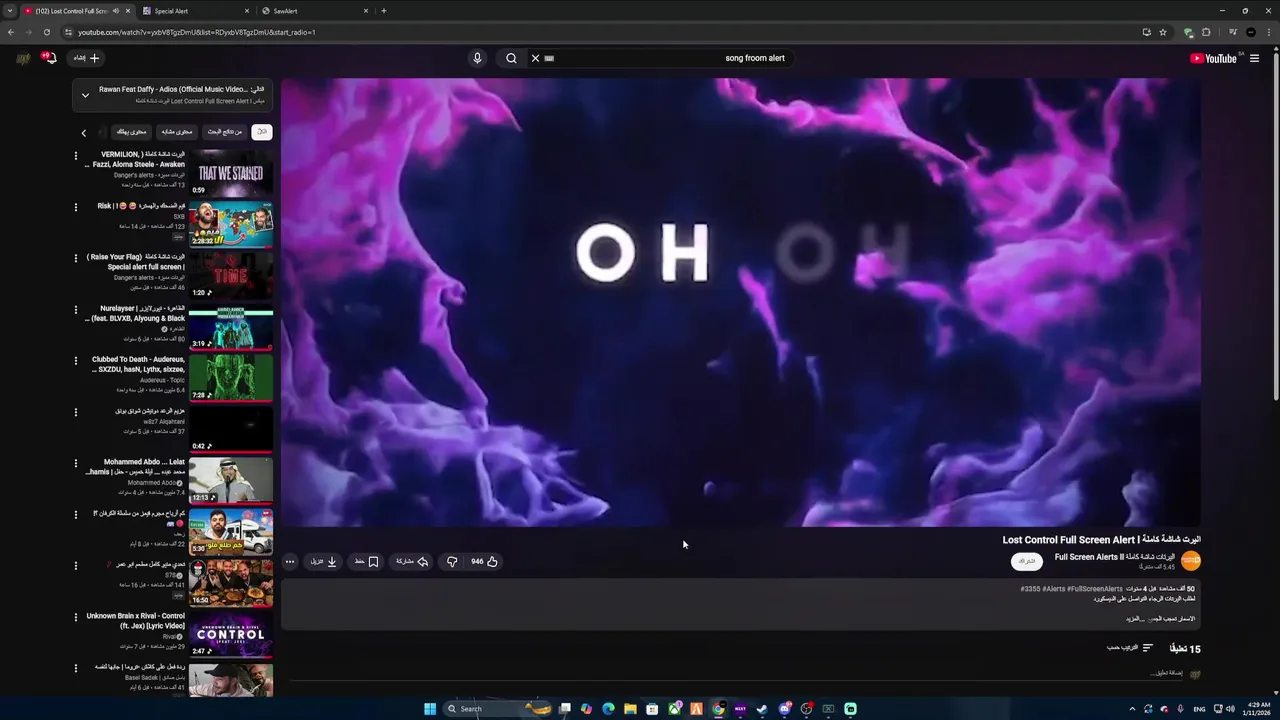Open options menu for the 'Risk' video
The width and height of the screenshot is (1280, 720).
75,207
